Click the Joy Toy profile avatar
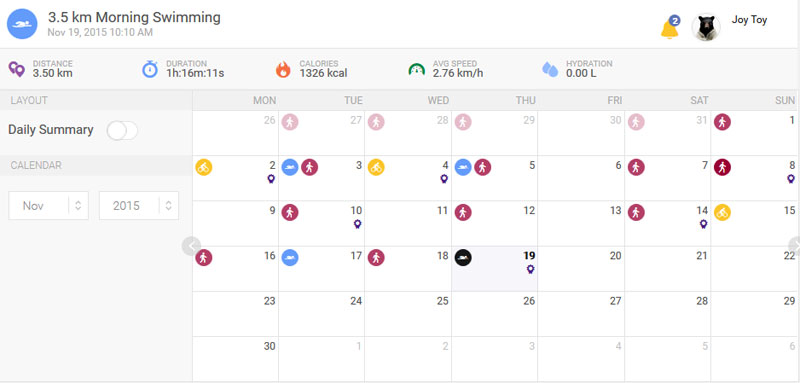This screenshot has width=800, height=383. 706,27
